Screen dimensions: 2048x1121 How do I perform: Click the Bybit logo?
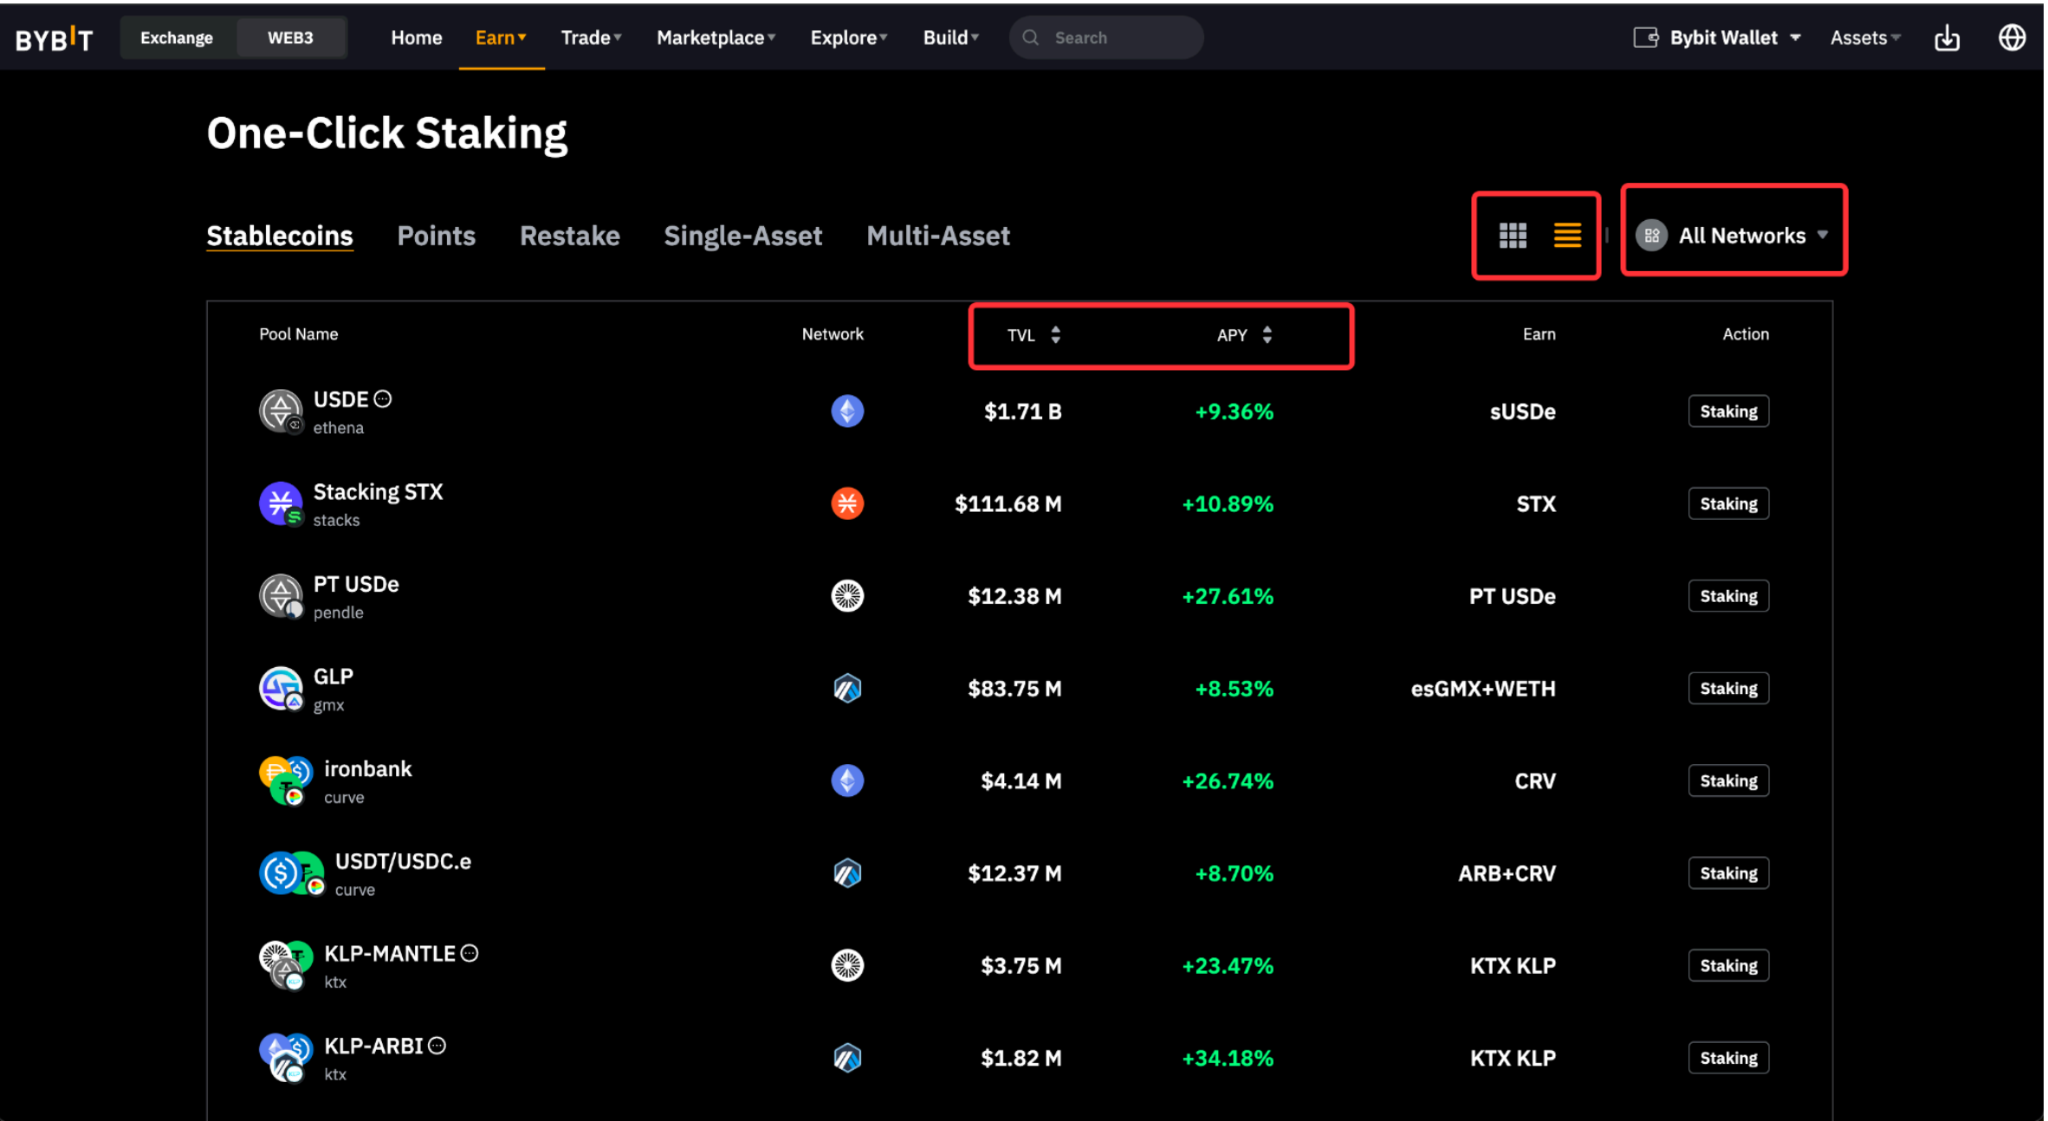coord(54,39)
